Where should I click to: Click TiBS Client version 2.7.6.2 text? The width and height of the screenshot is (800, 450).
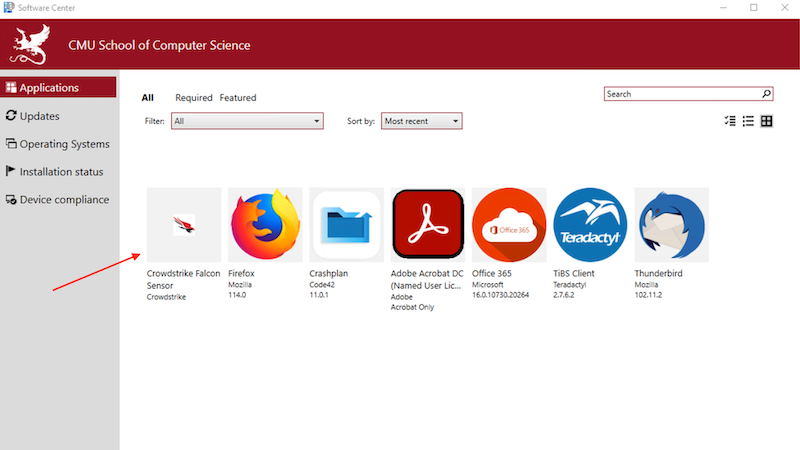[563, 295]
